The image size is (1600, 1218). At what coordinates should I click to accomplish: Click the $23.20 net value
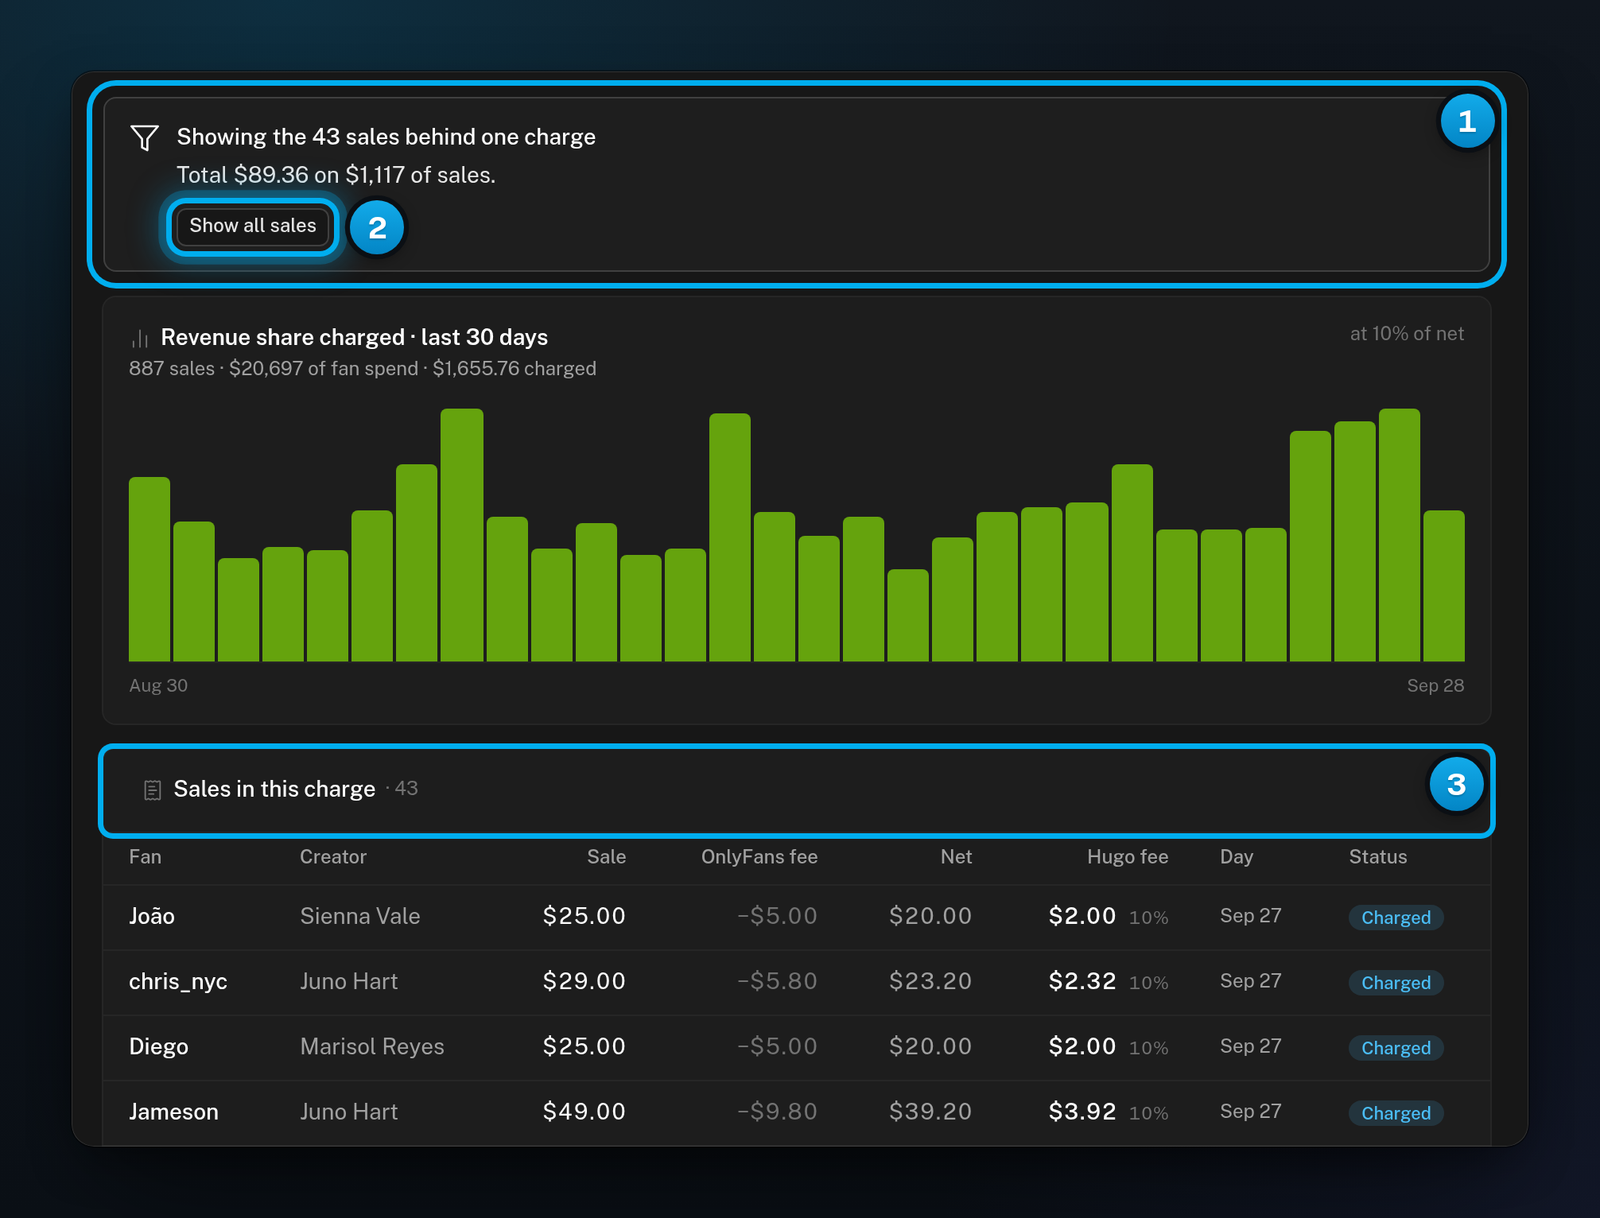click(930, 982)
